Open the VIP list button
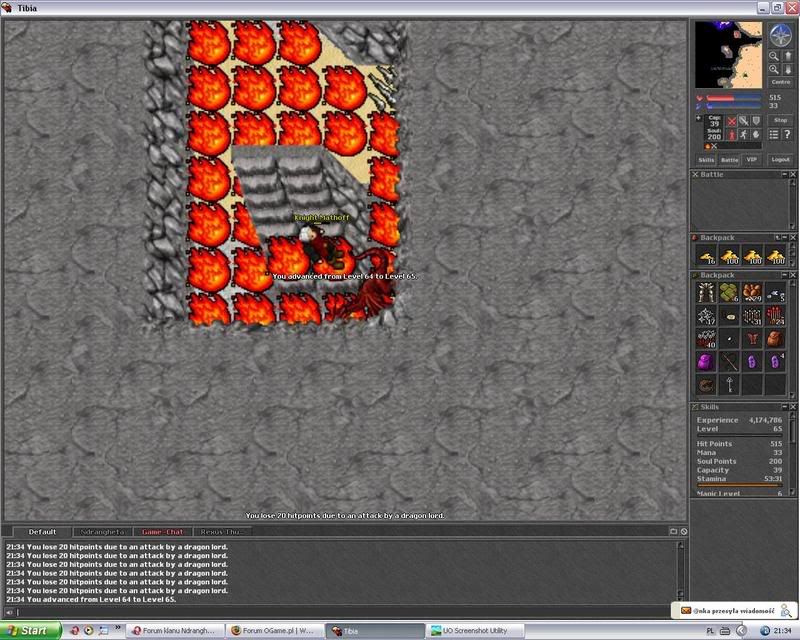The width and height of the screenshot is (800, 640). [752, 160]
